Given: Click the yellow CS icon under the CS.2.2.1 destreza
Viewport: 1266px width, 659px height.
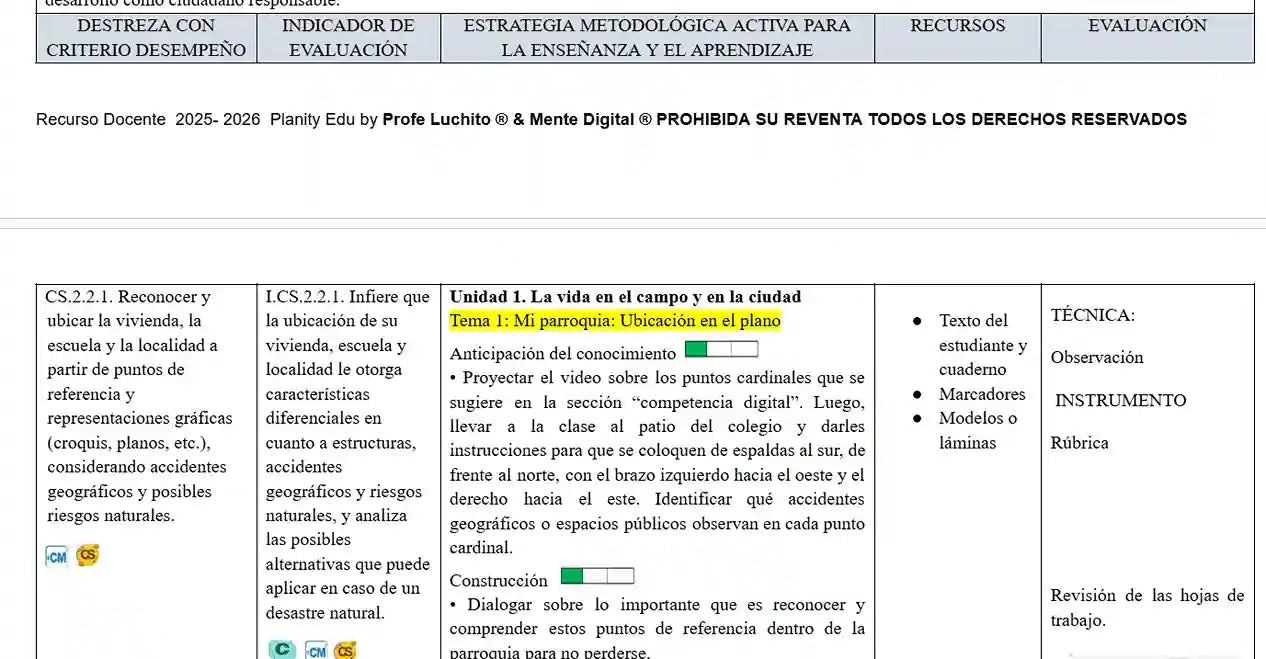Looking at the screenshot, I should [x=88, y=556].
